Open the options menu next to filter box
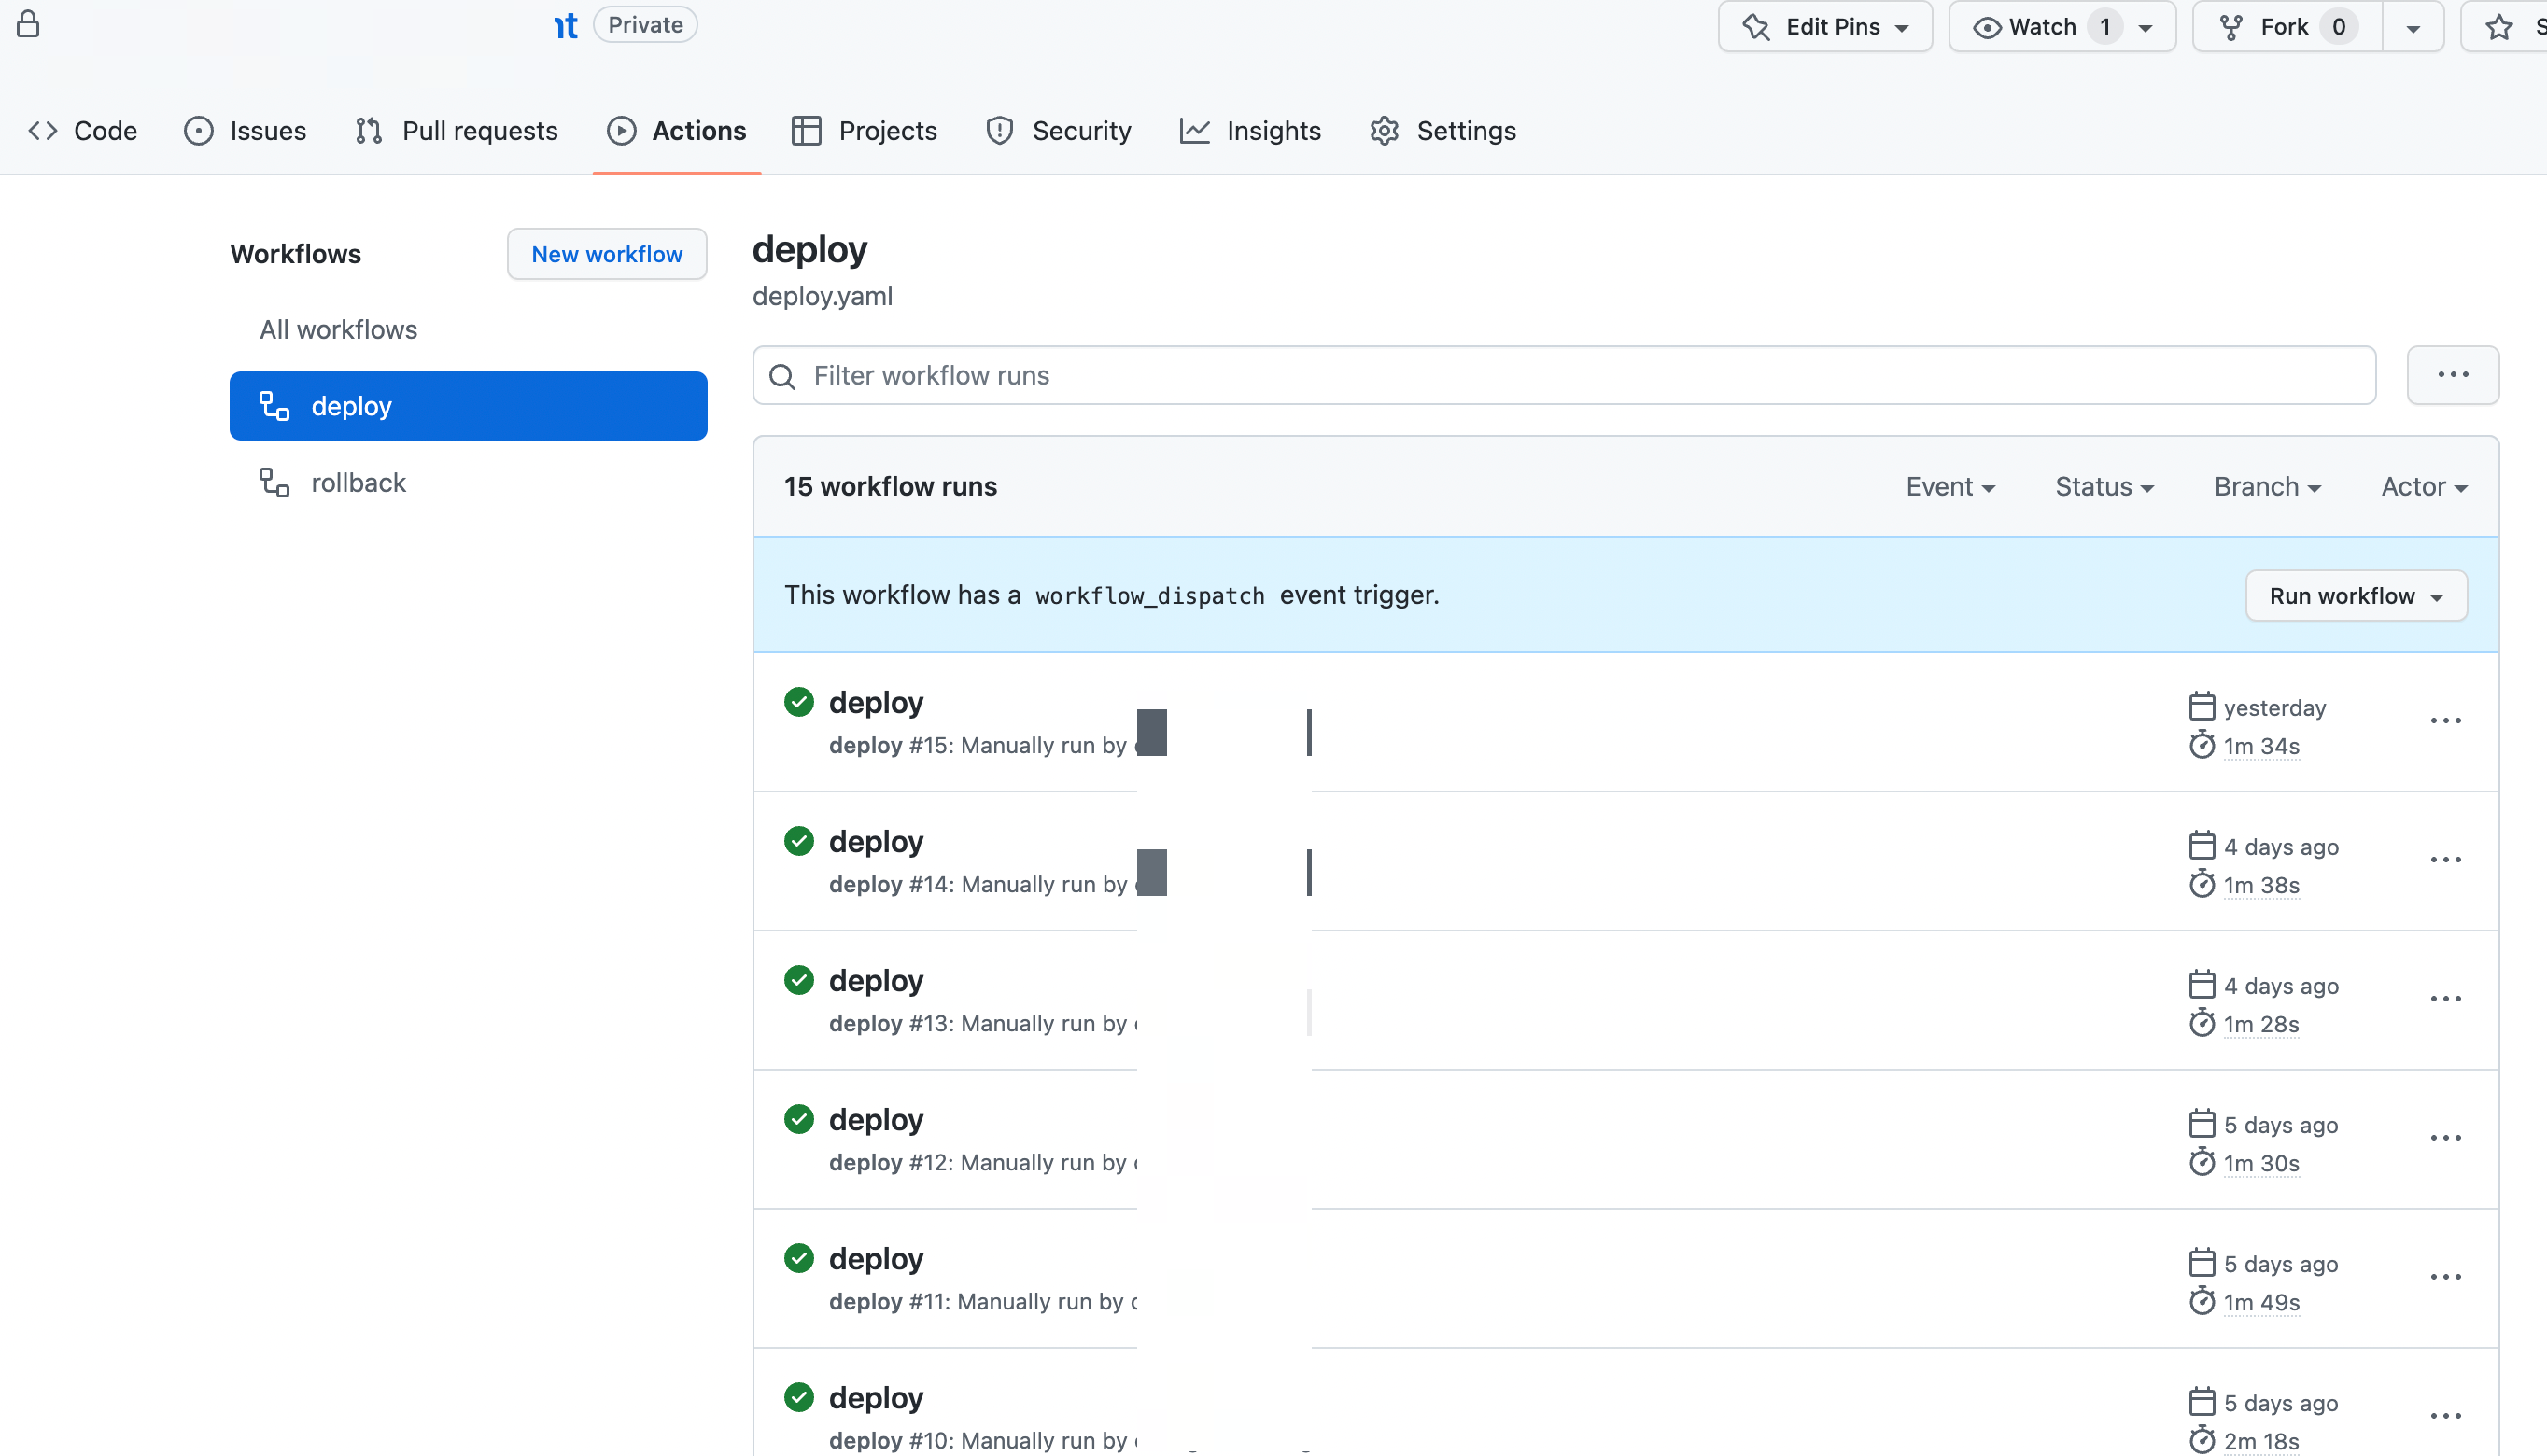Screen dimensions: 2547x1456 [x=2452, y=375]
